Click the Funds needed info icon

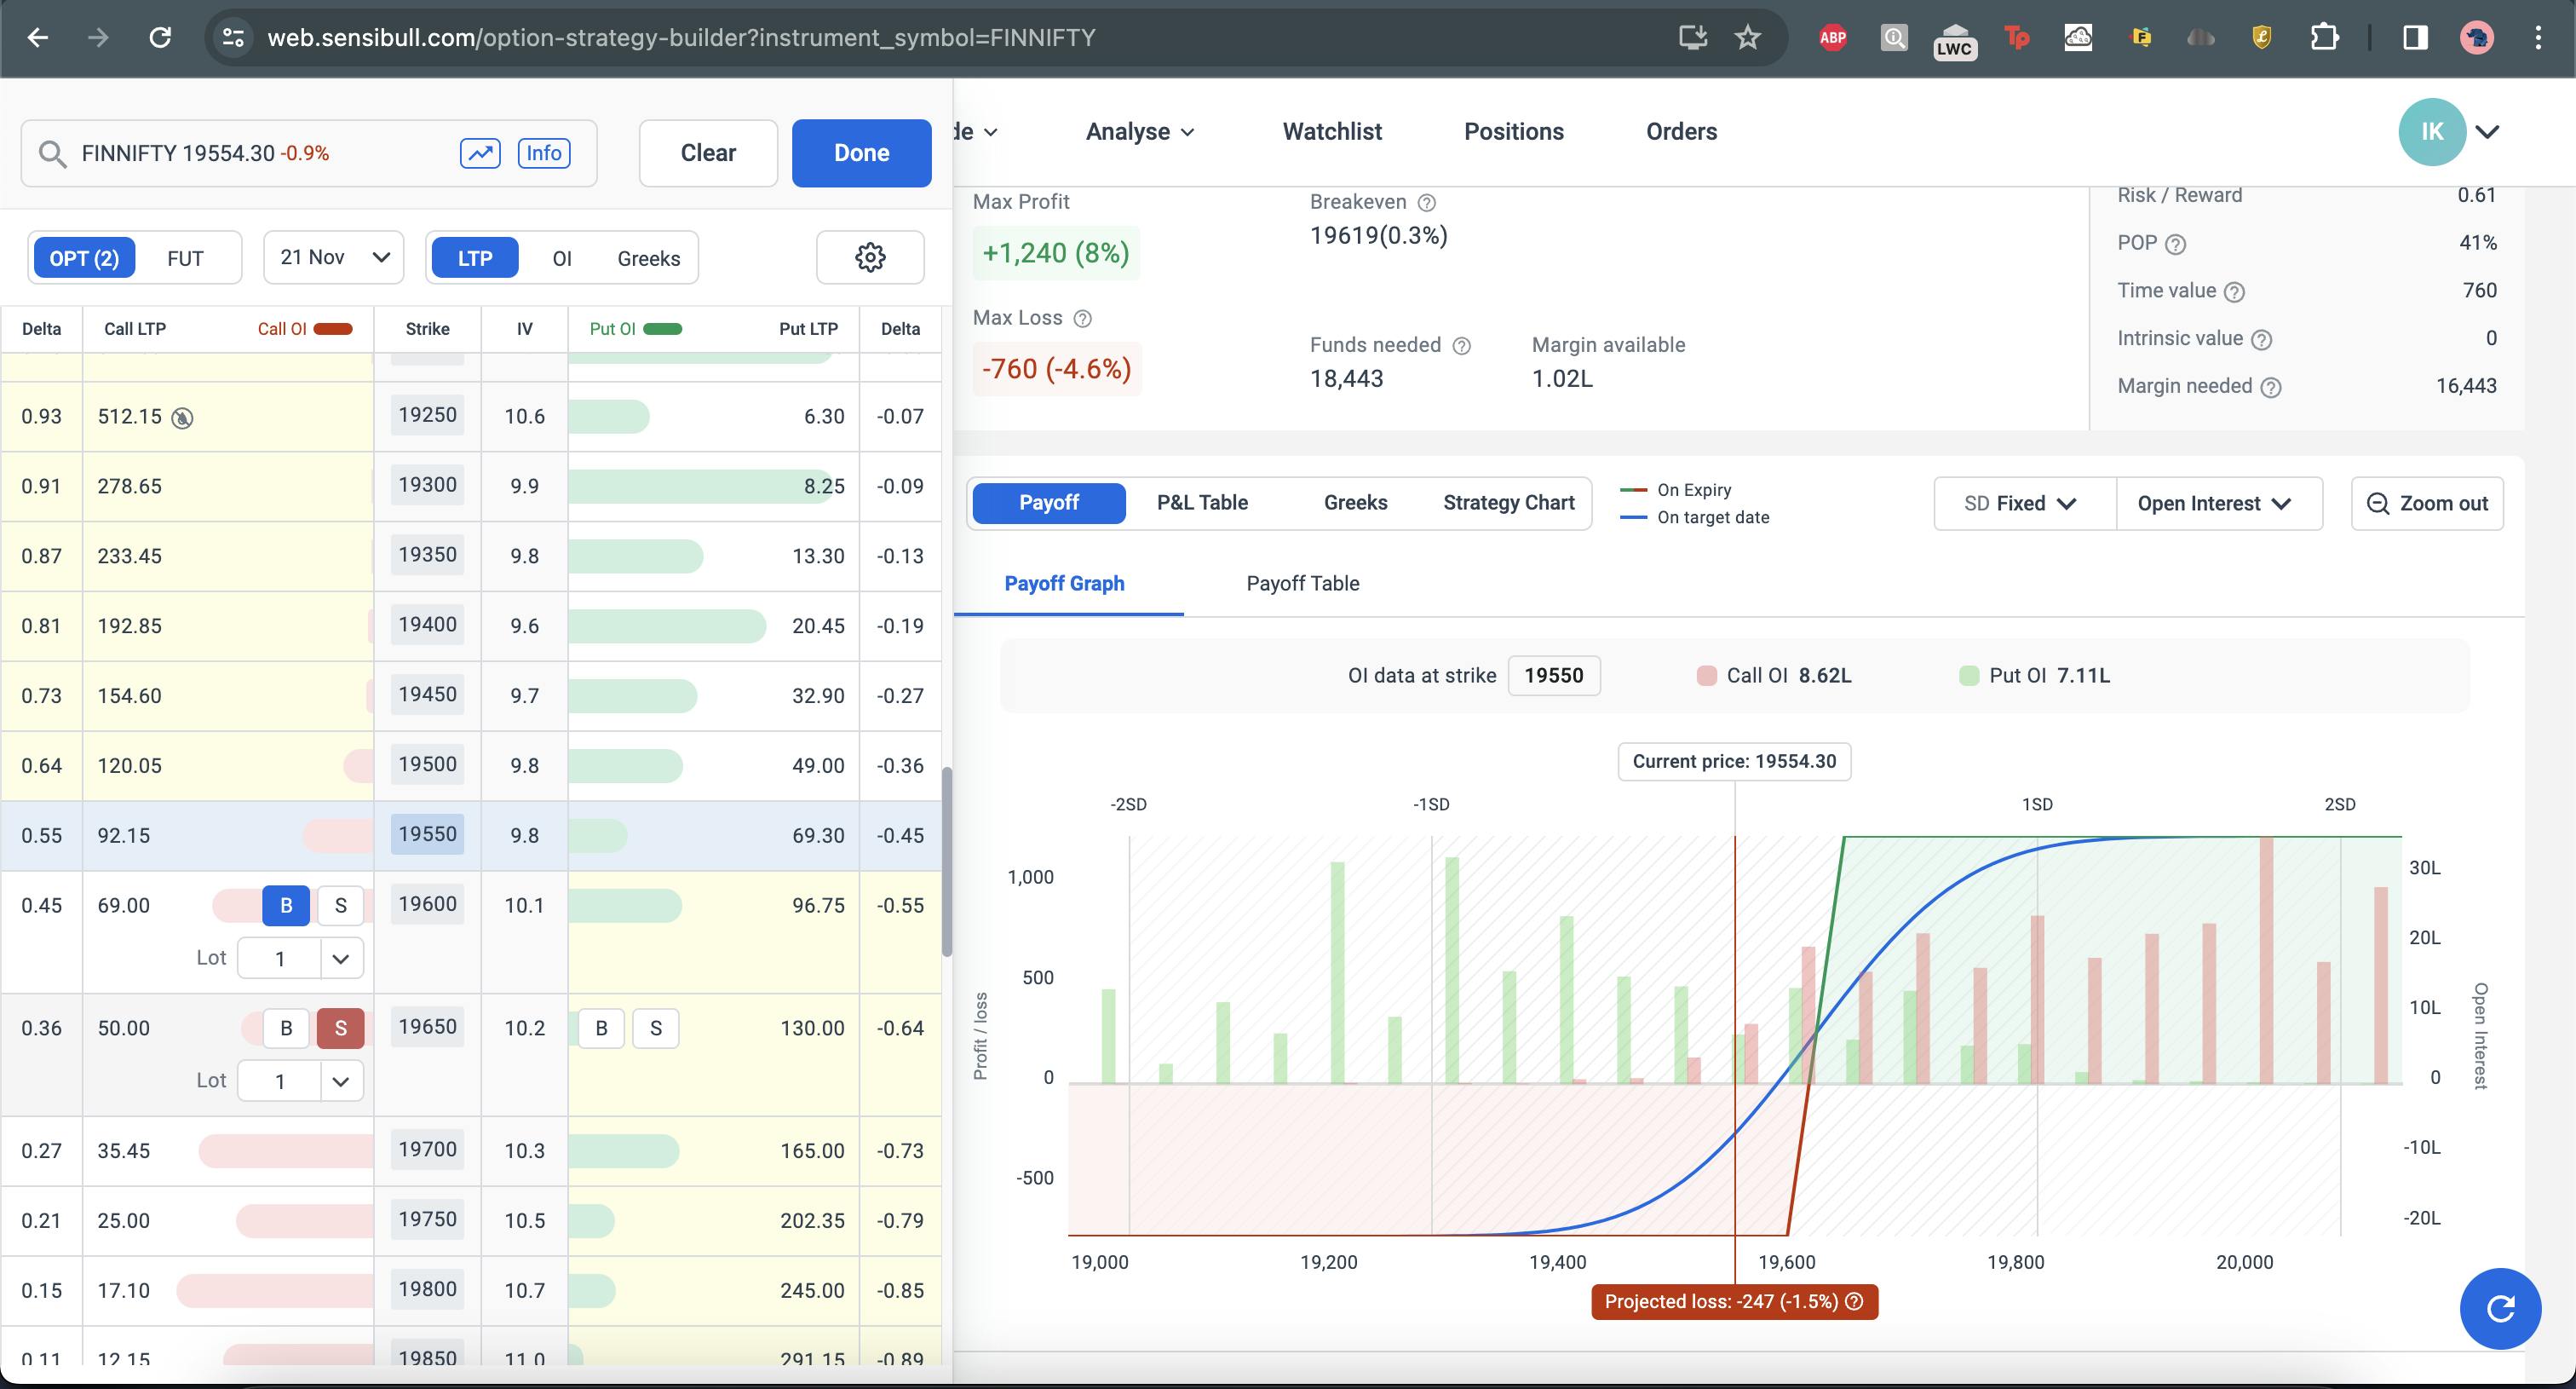(x=1461, y=346)
